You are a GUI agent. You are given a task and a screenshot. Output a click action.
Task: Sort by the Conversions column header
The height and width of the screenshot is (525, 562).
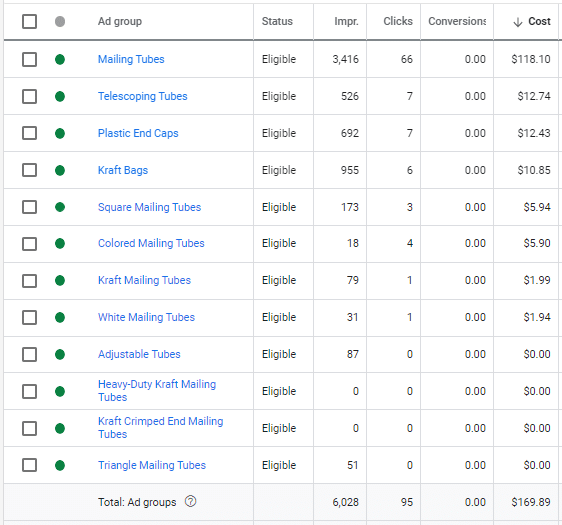point(457,22)
